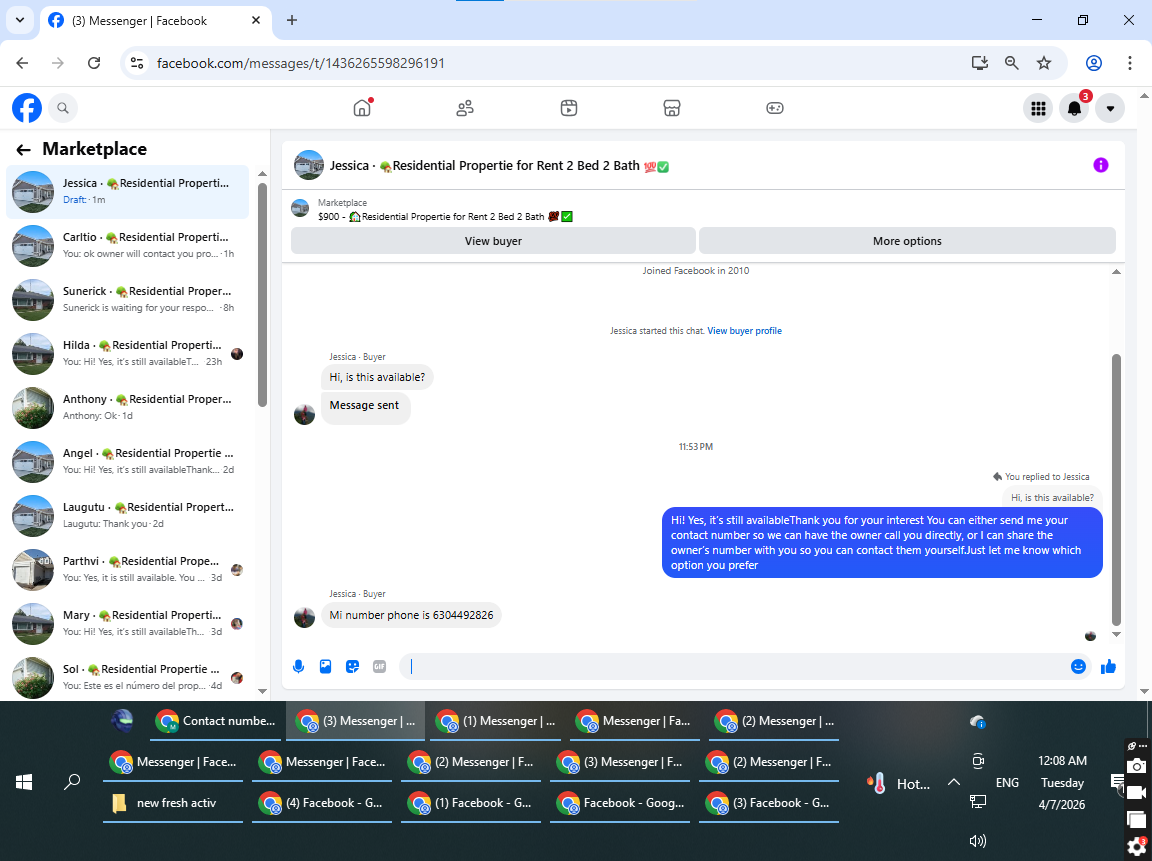1152x861 pixels.
Task: Open the tab search dropdown
Action: point(20,20)
